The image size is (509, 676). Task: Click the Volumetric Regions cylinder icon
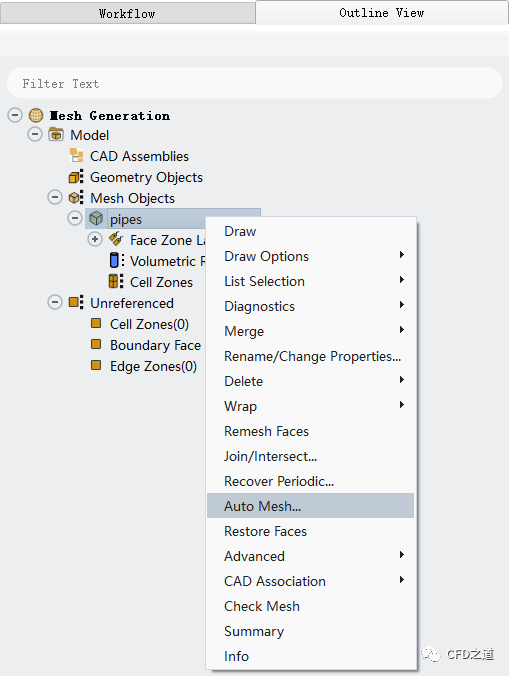(116, 260)
